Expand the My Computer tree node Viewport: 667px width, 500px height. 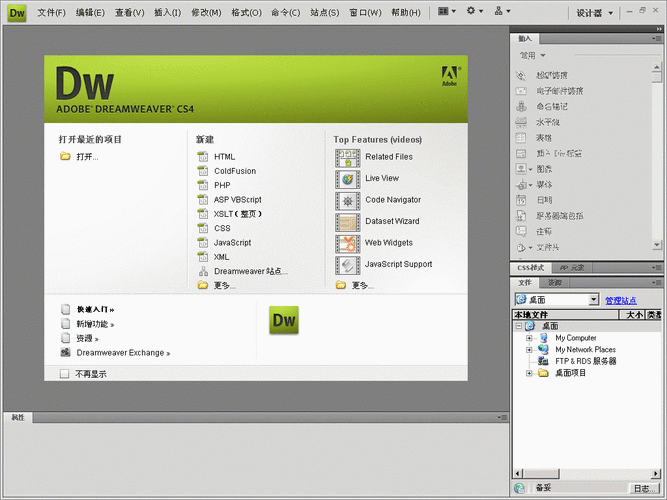530,338
